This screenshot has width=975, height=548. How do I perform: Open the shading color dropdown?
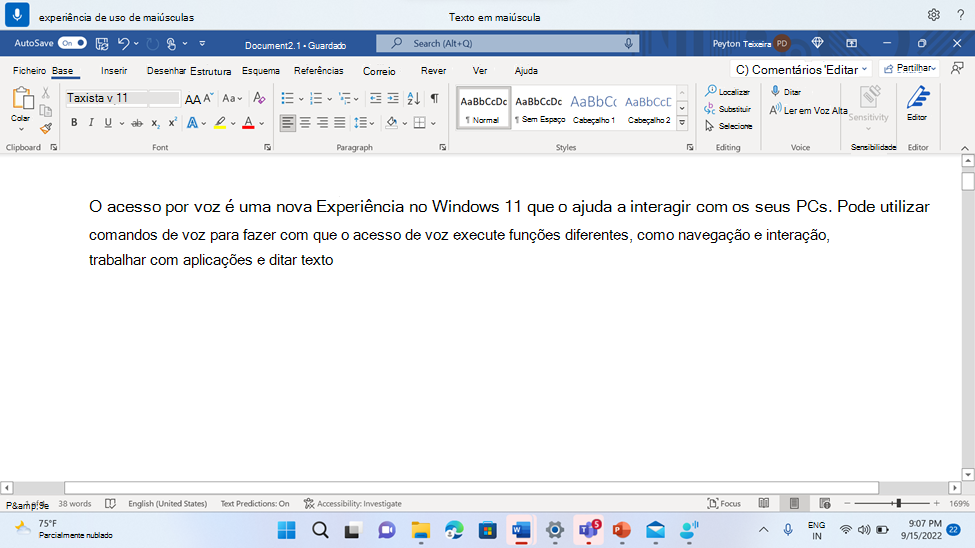pos(405,123)
